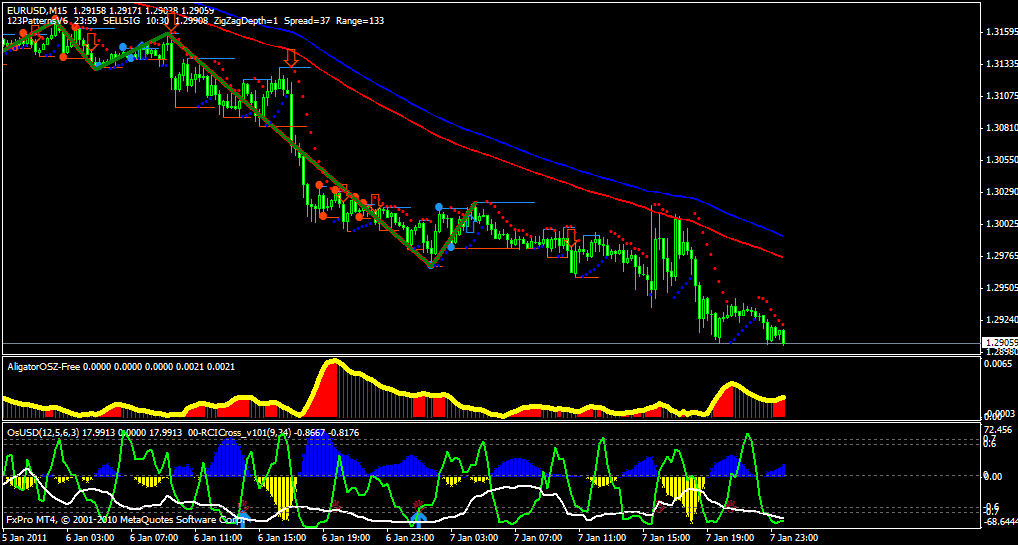Click the ZigZagDepth=1 label
Viewport: 1018px width, 545px height.
(246, 21)
